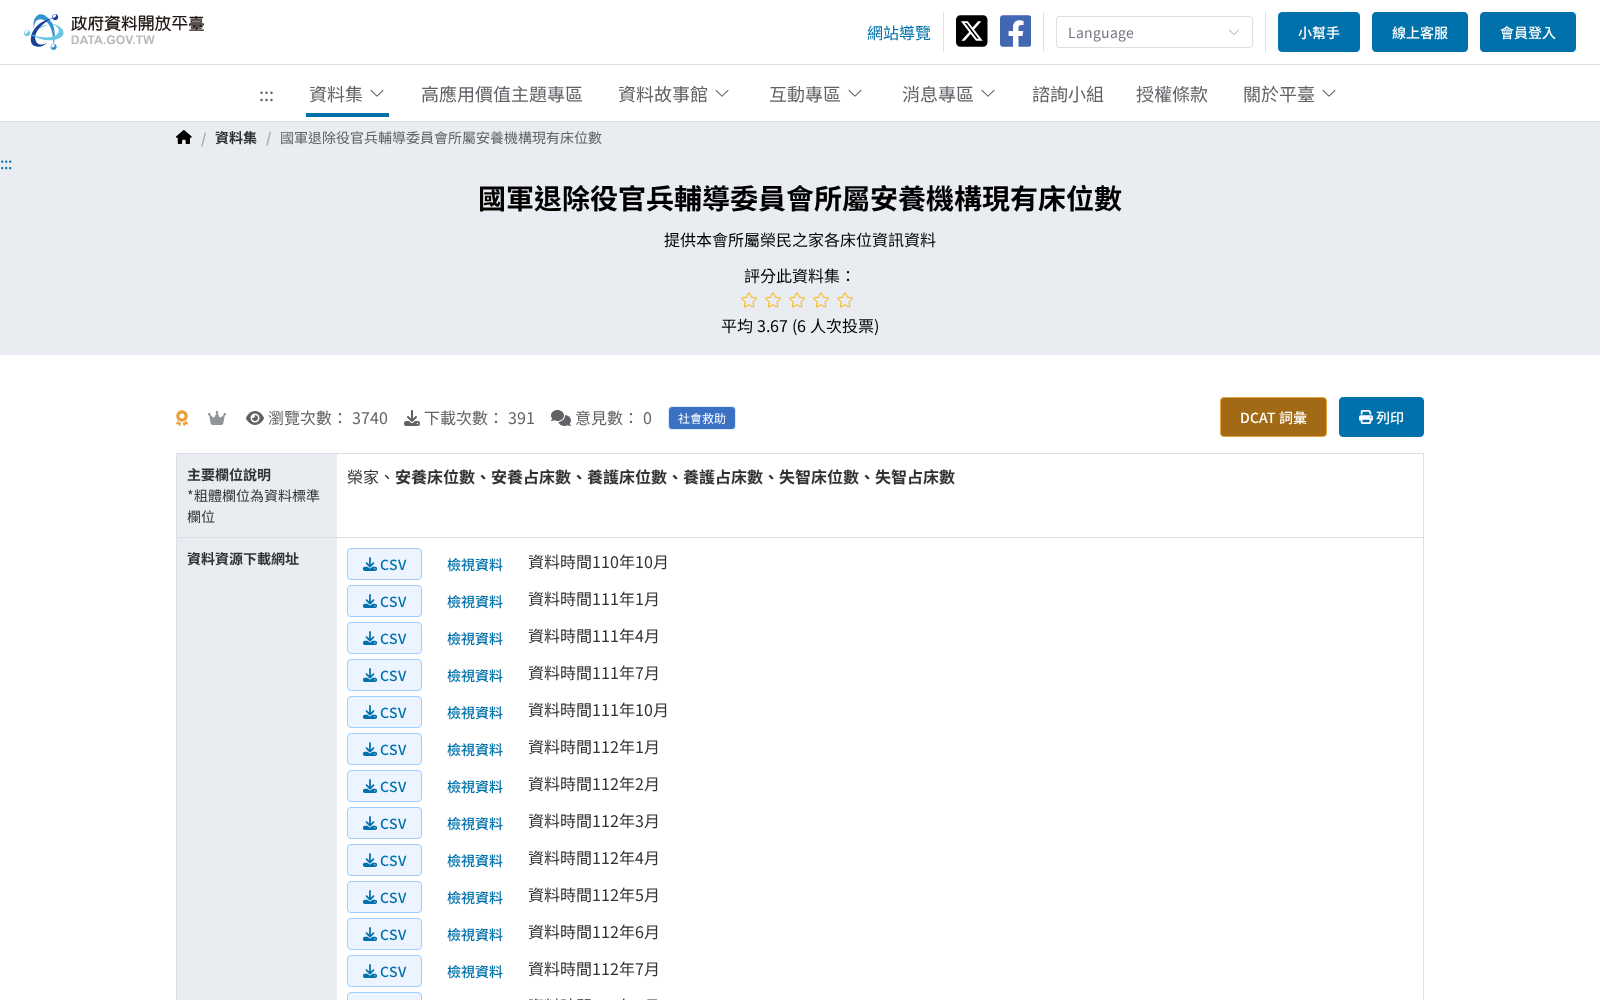
Task: Download CSV for 112年6月 data
Action: pos(384,934)
